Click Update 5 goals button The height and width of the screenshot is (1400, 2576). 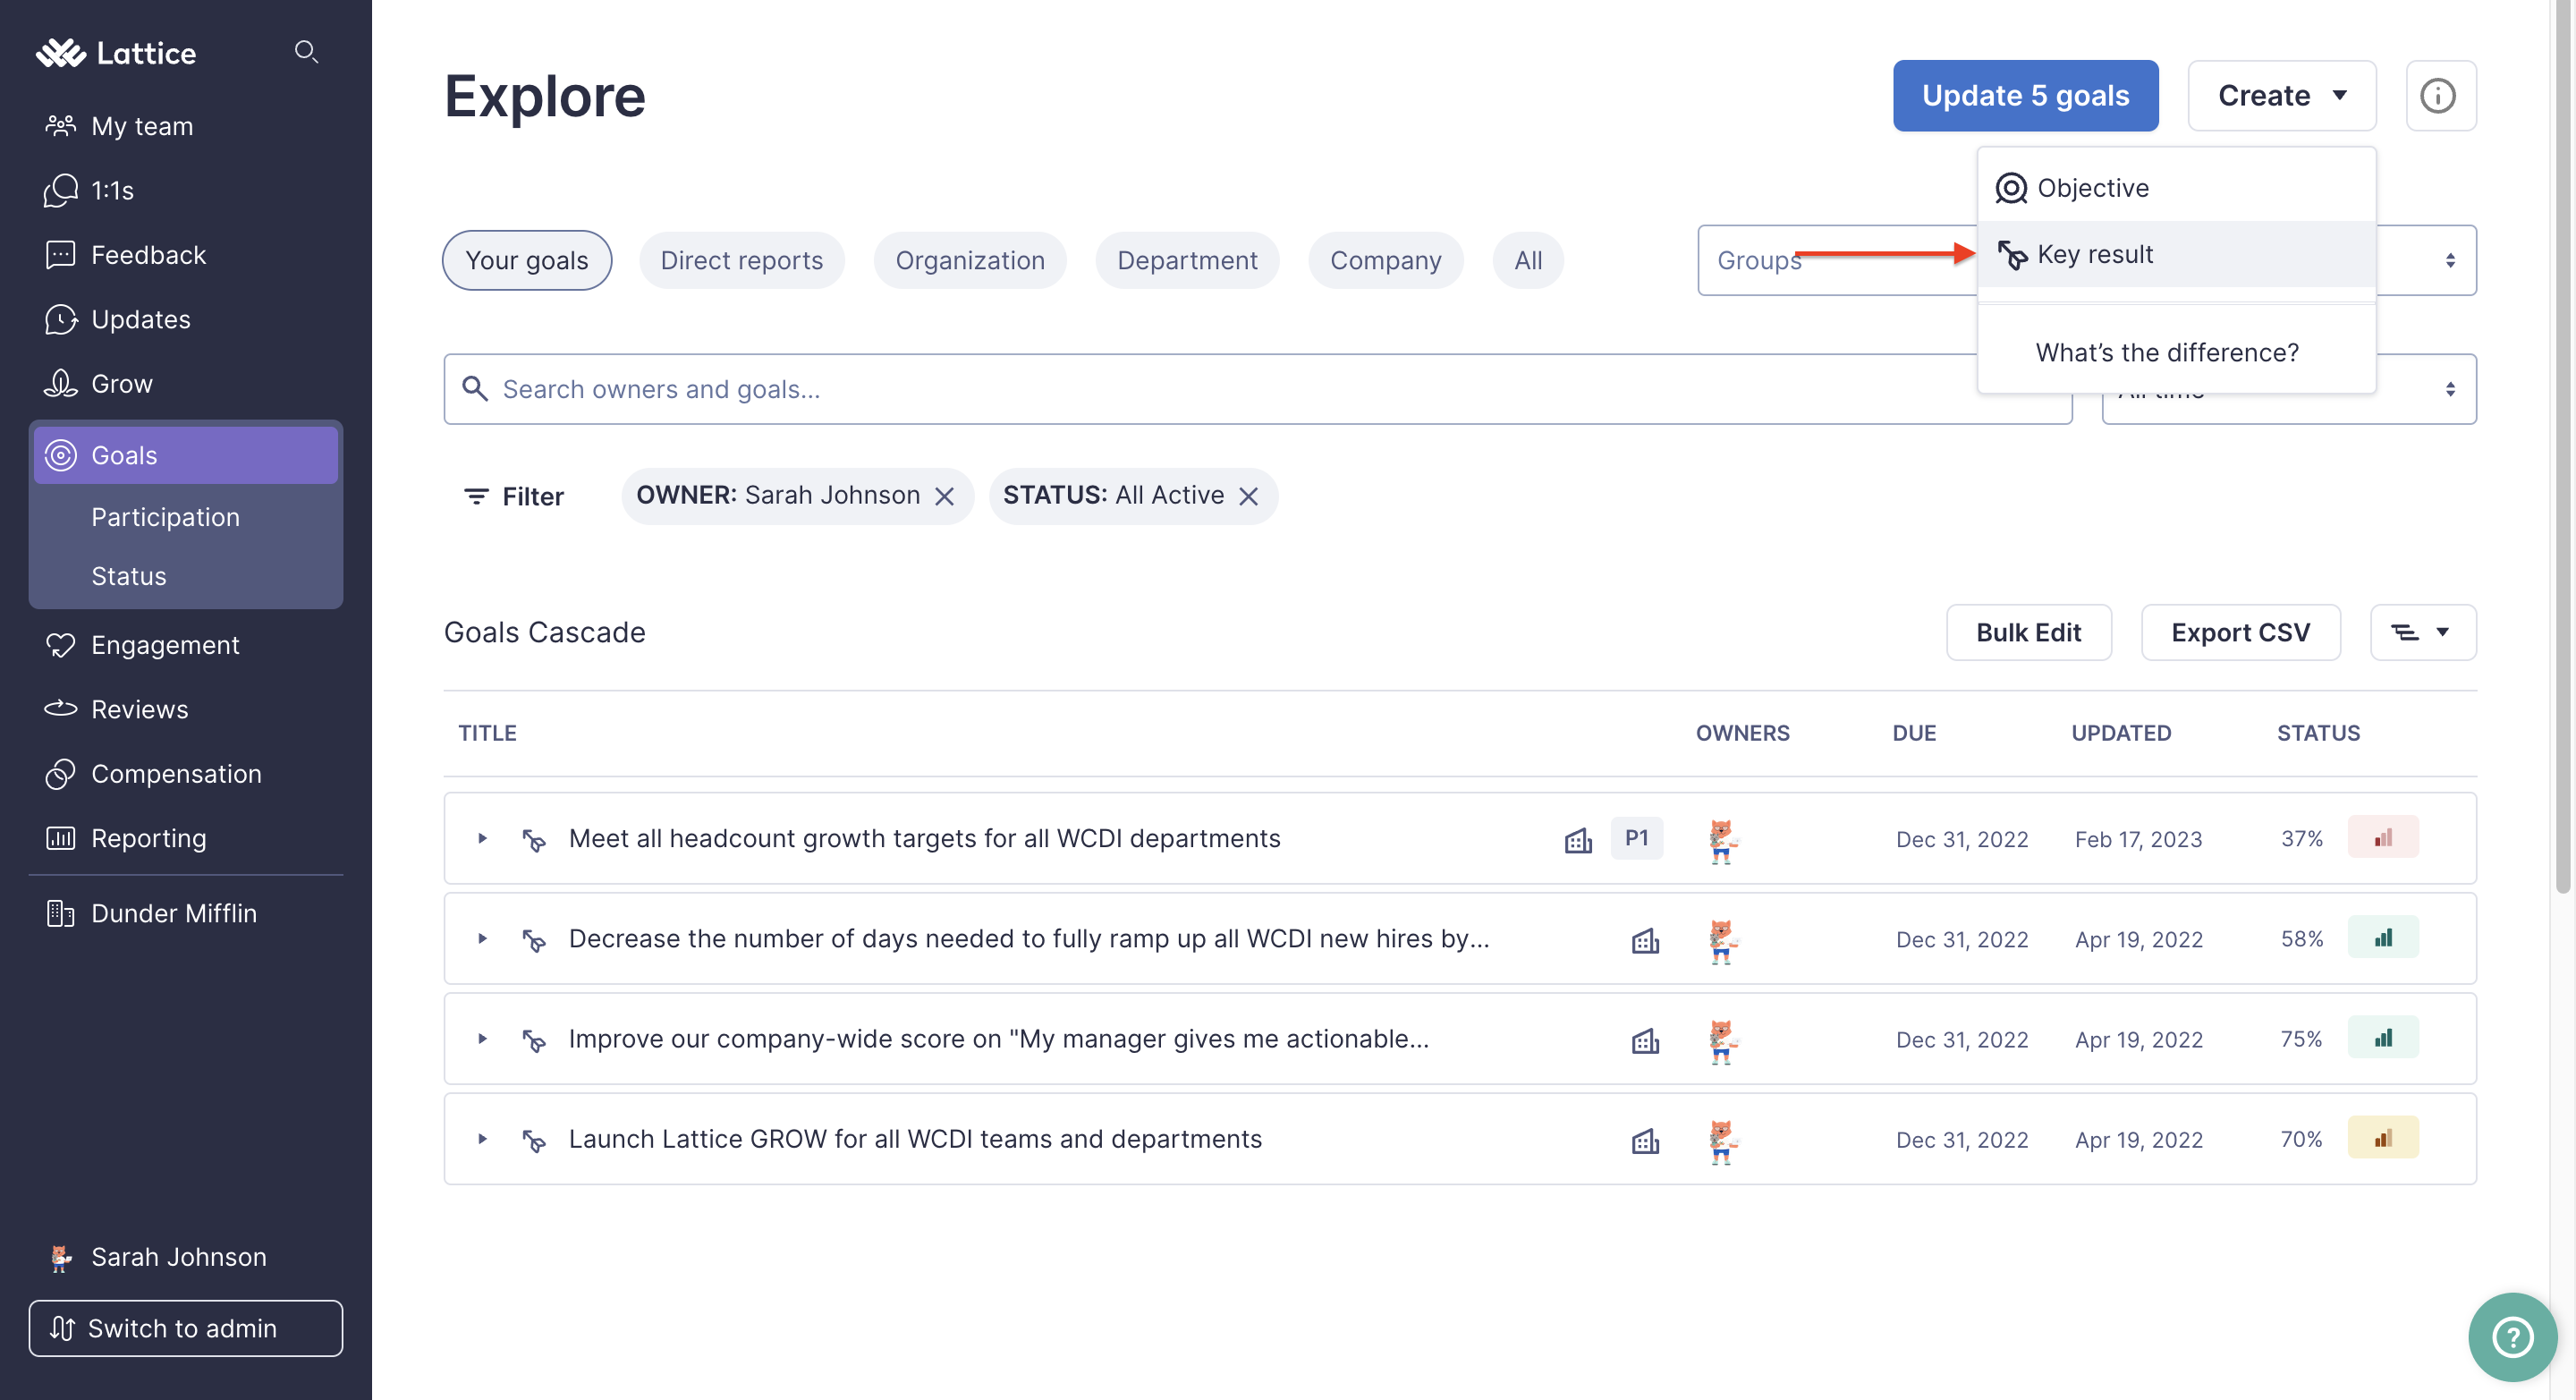(2025, 96)
